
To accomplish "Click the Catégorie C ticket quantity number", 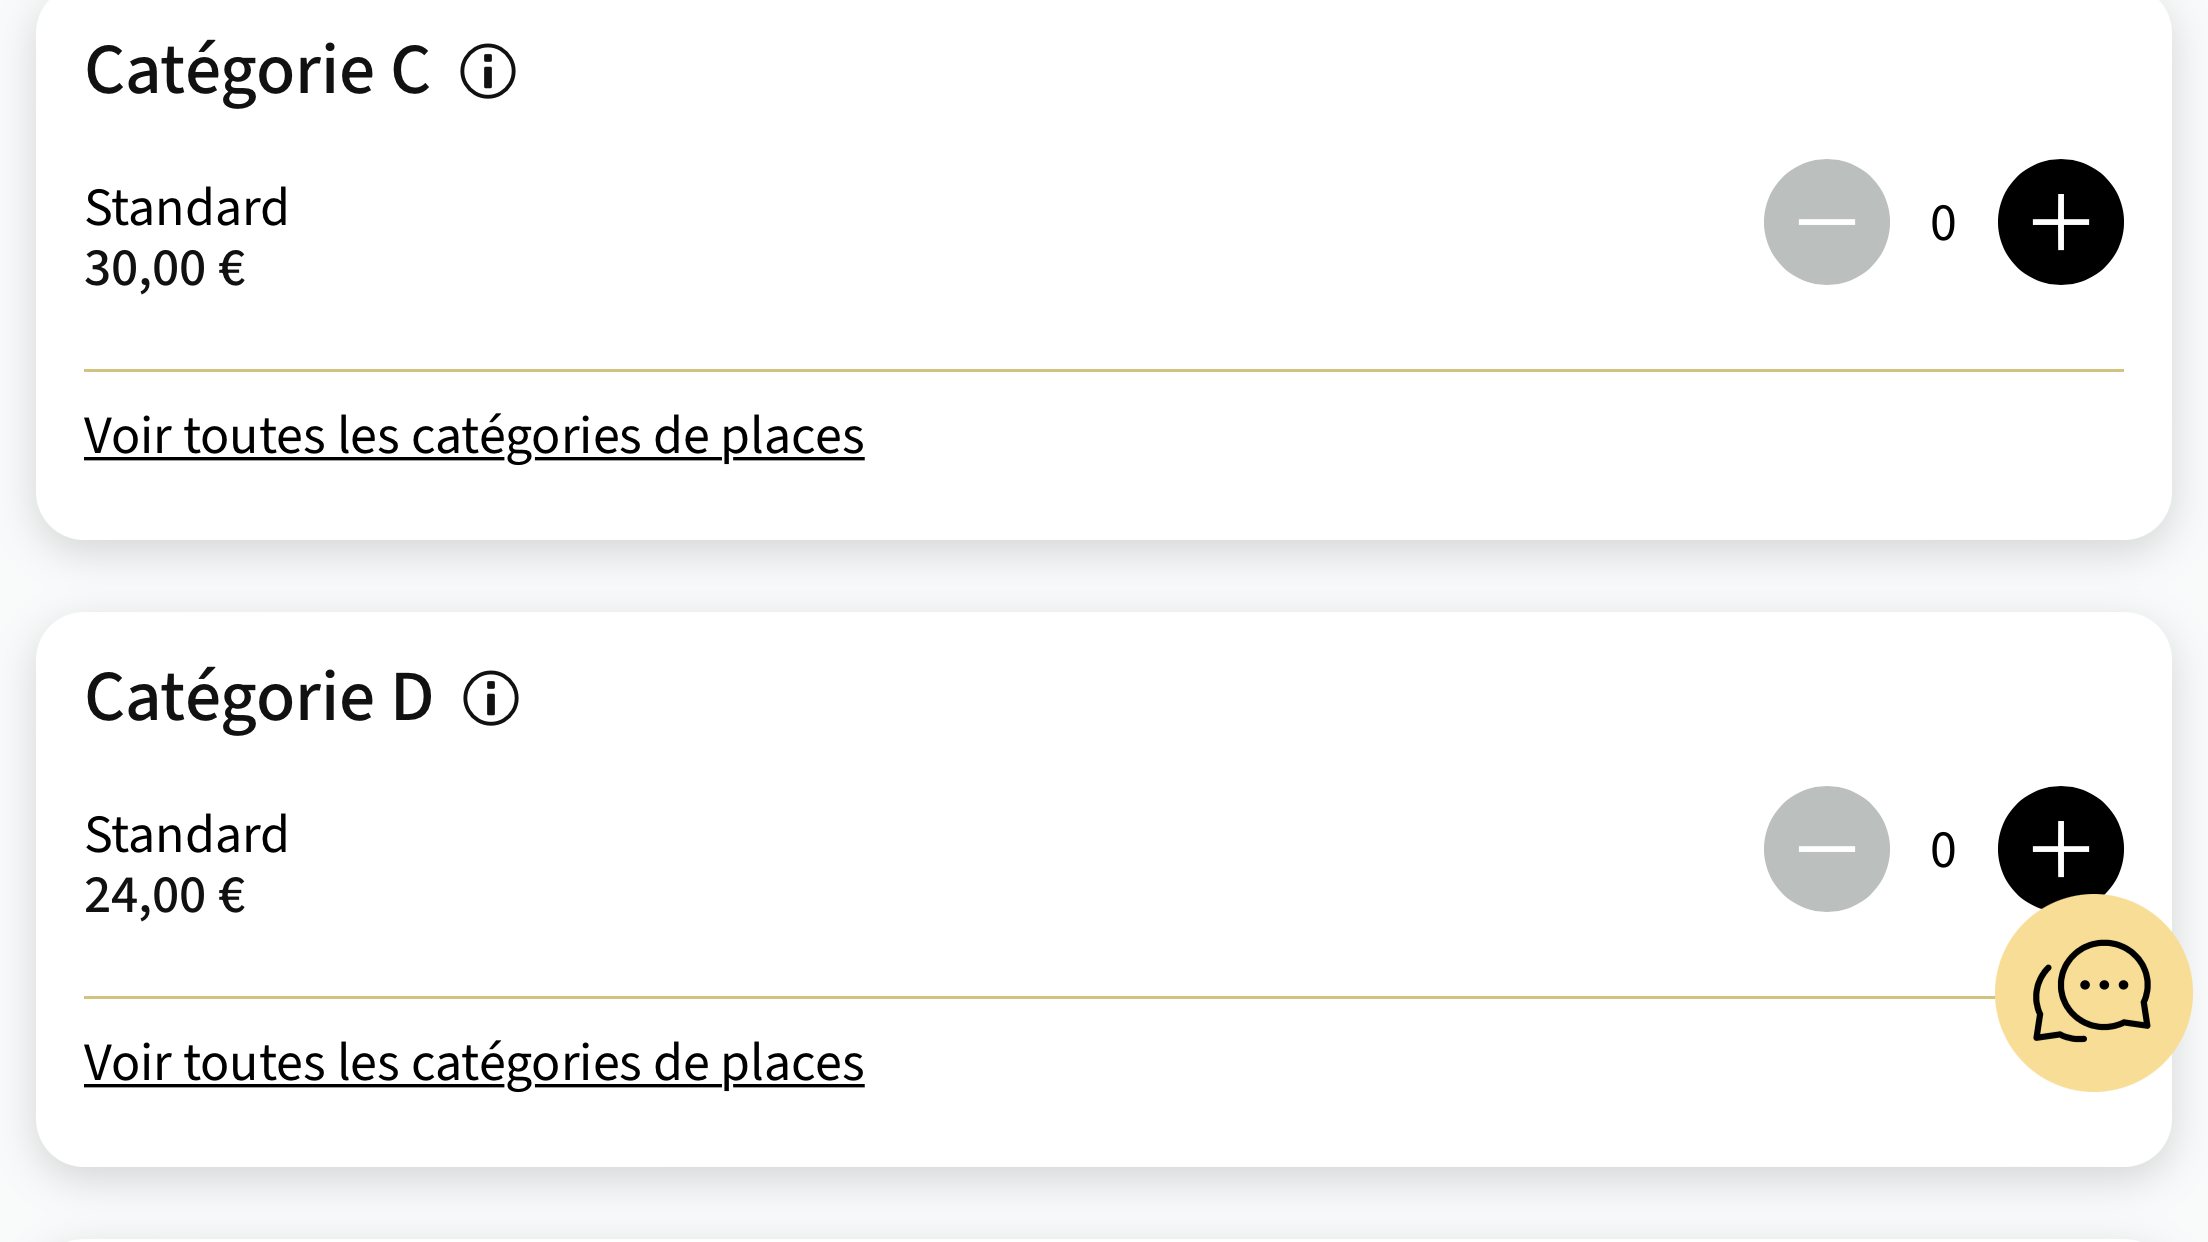I will coord(1943,223).
